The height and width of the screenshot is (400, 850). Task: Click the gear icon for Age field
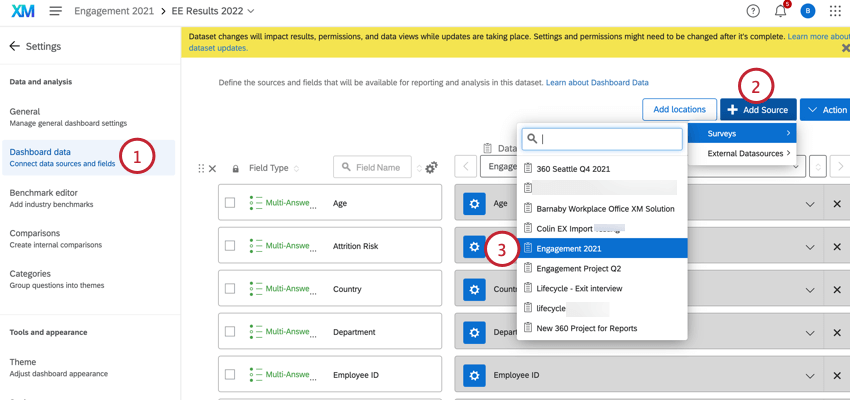pyautogui.click(x=474, y=203)
